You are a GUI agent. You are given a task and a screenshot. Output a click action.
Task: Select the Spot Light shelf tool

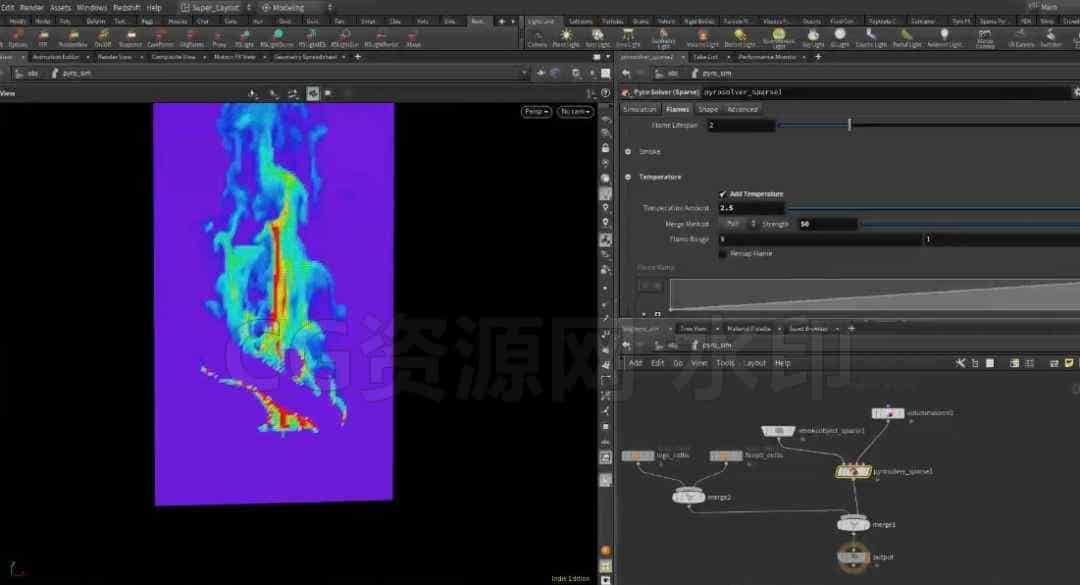[x=597, y=38]
